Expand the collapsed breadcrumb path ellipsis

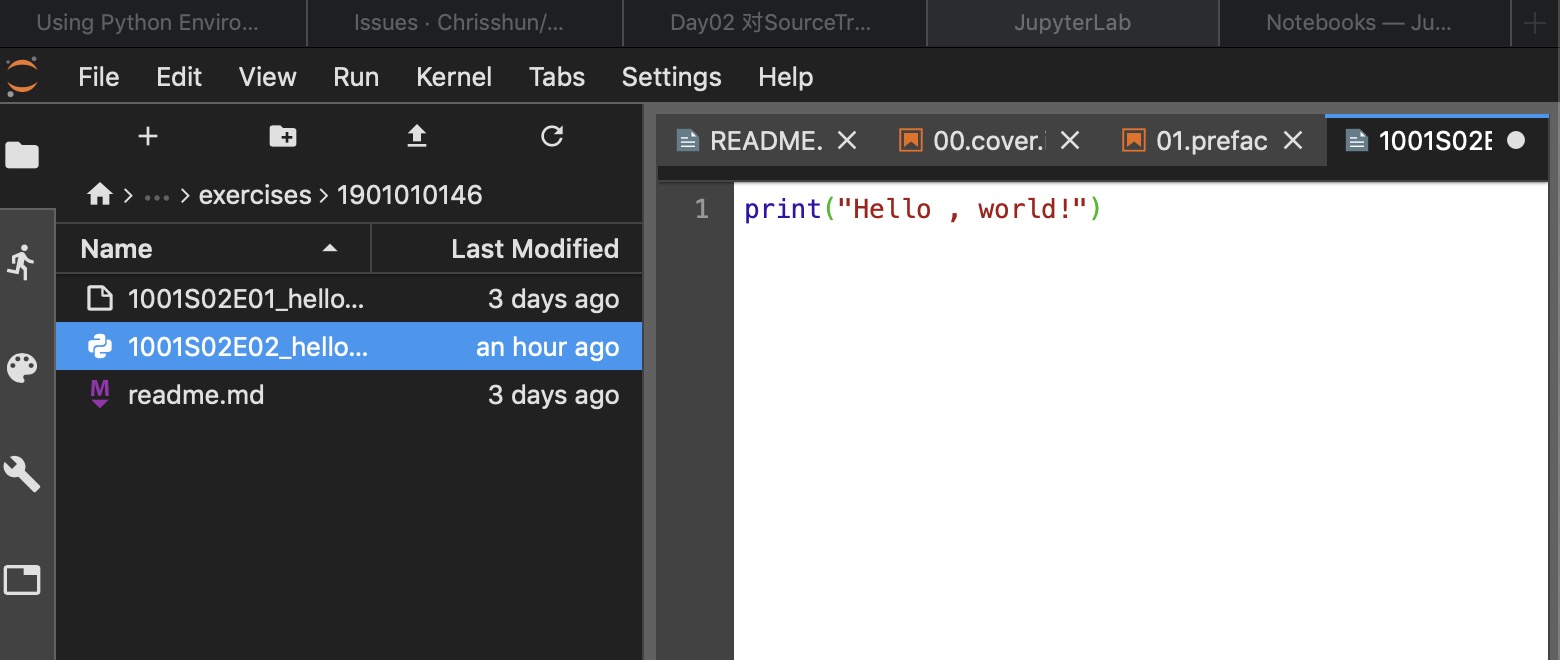pos(157,194)
